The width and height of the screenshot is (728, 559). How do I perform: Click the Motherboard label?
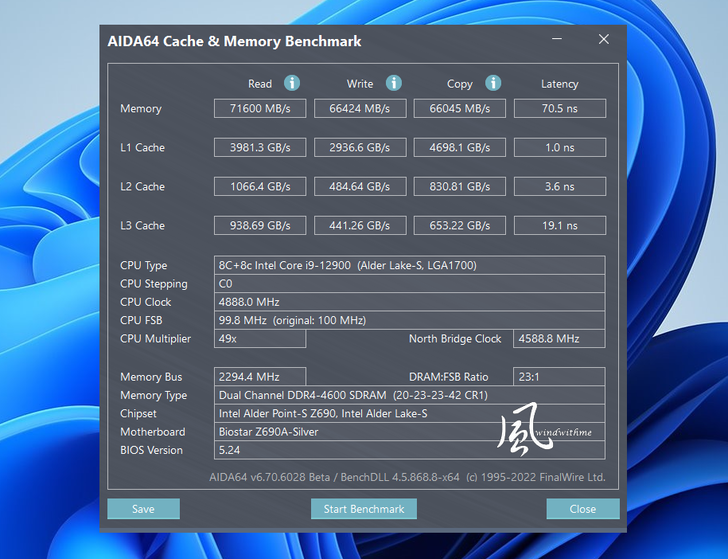tap(153, 432)
